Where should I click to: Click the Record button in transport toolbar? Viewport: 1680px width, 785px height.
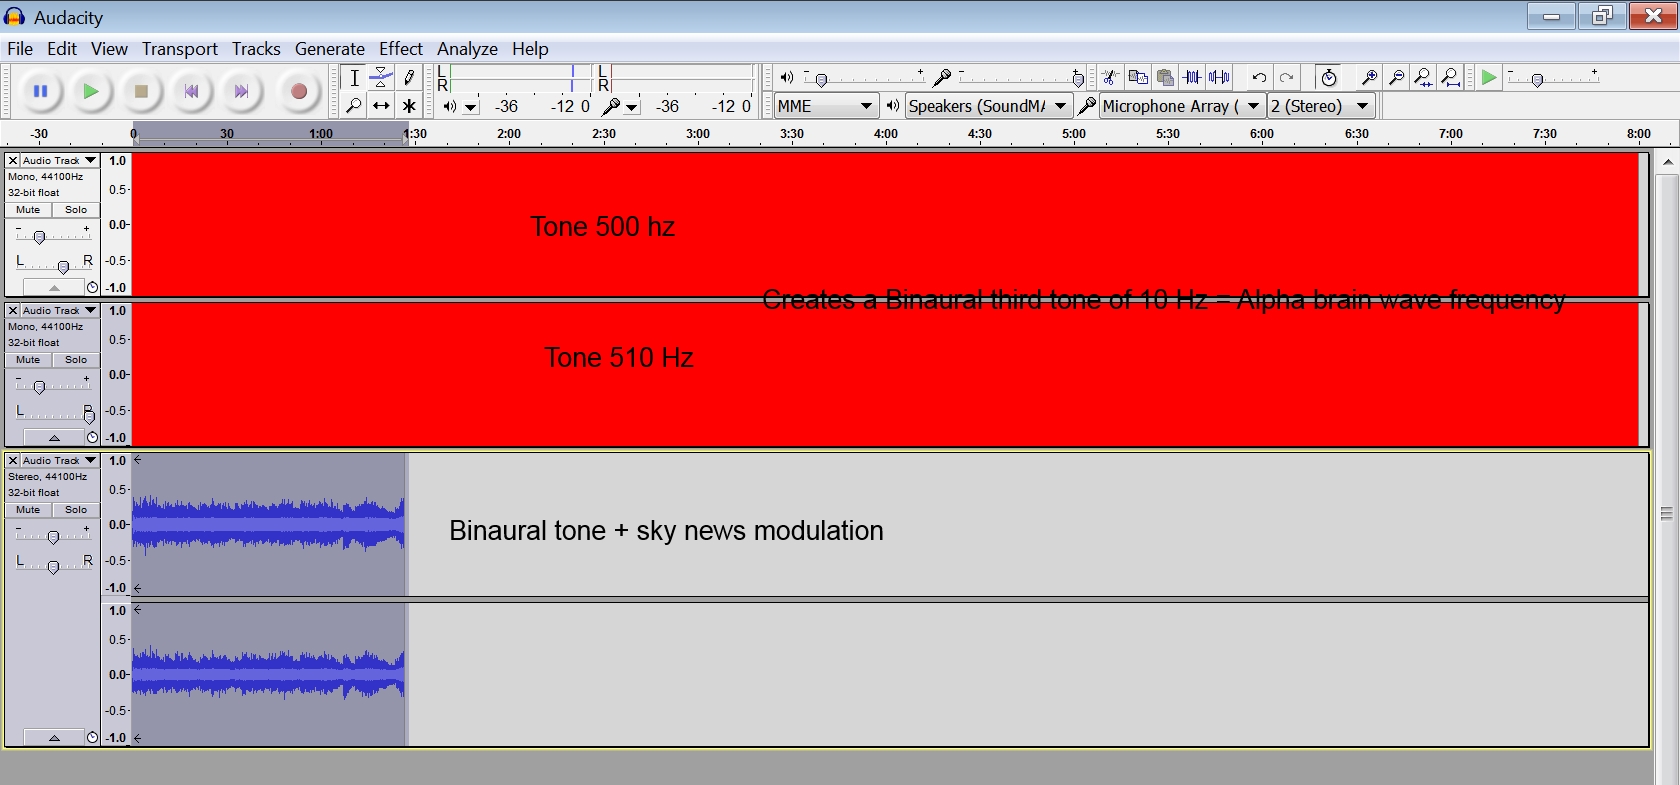click(x=298, y=92)
